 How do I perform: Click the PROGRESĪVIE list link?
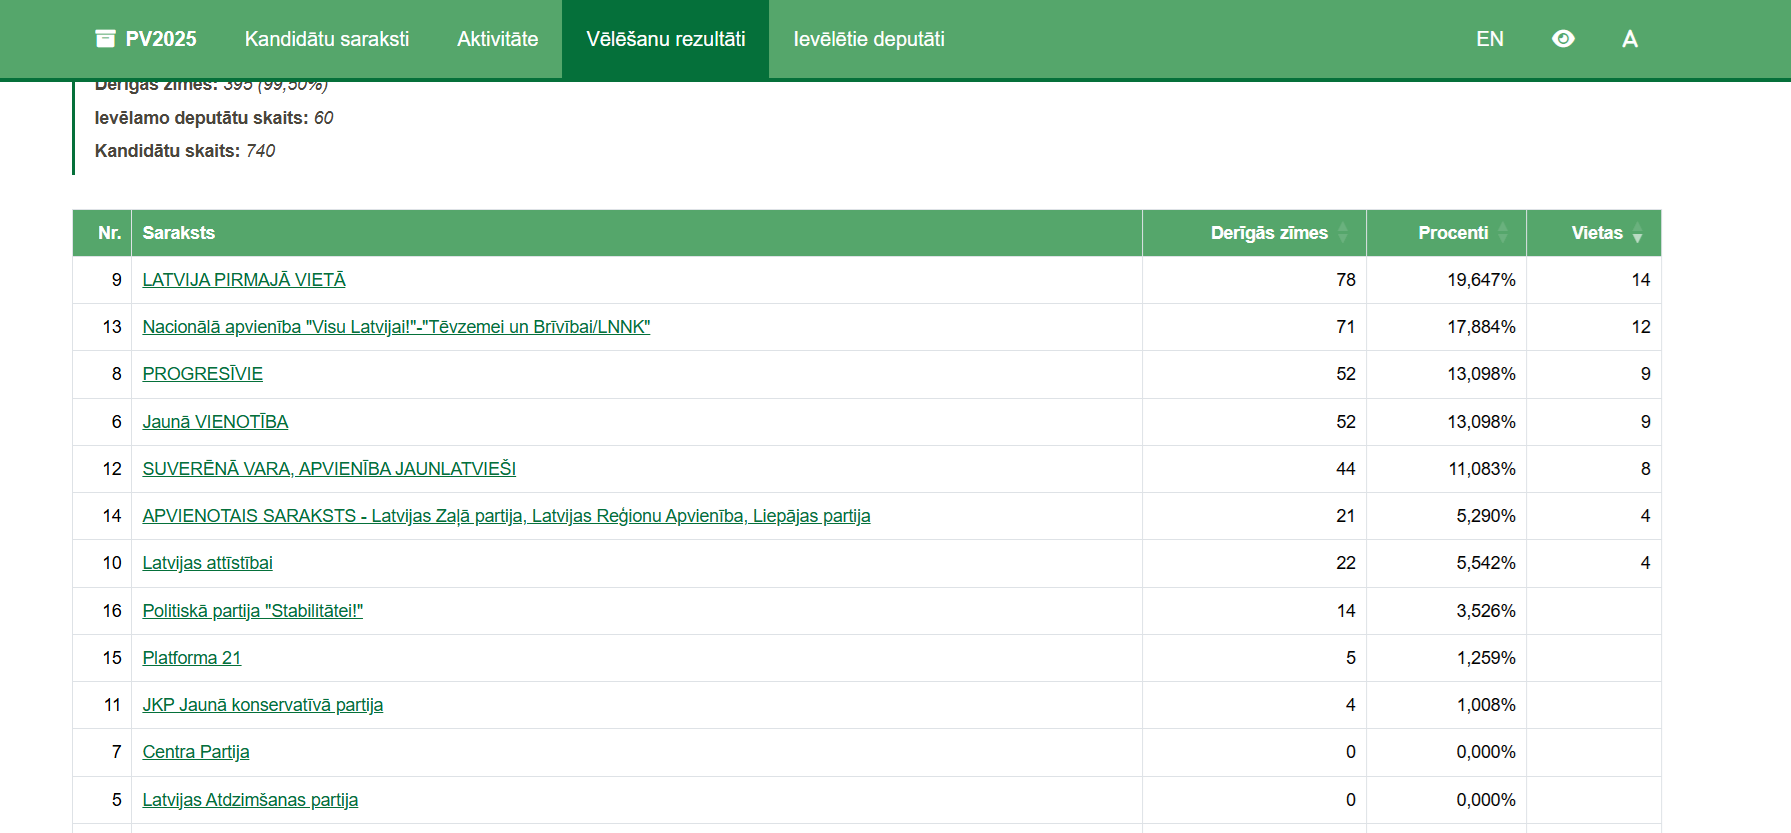tap(202, 374)
